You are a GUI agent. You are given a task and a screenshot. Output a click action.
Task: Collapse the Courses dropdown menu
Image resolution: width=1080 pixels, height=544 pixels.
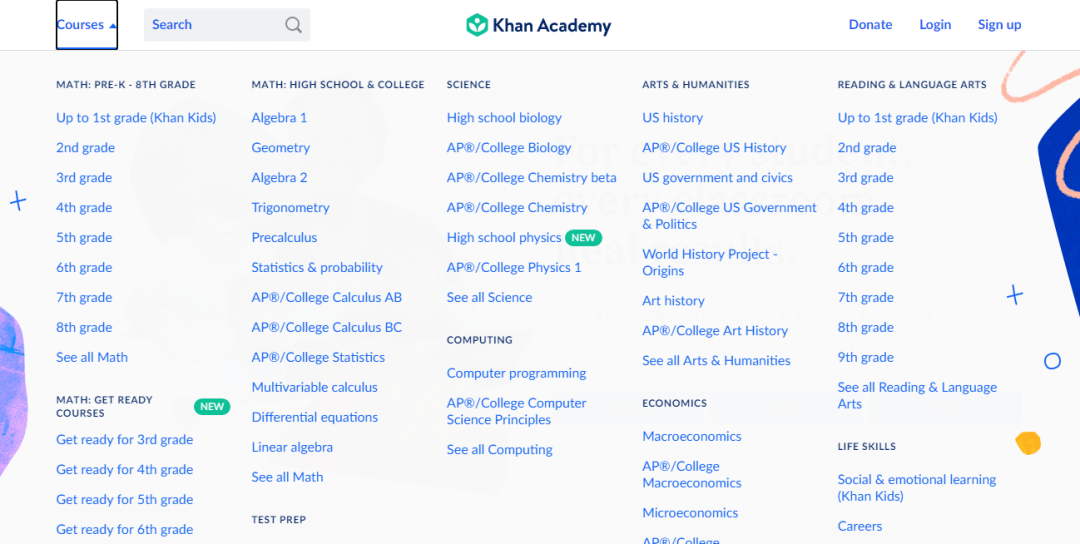click(87, 25)
